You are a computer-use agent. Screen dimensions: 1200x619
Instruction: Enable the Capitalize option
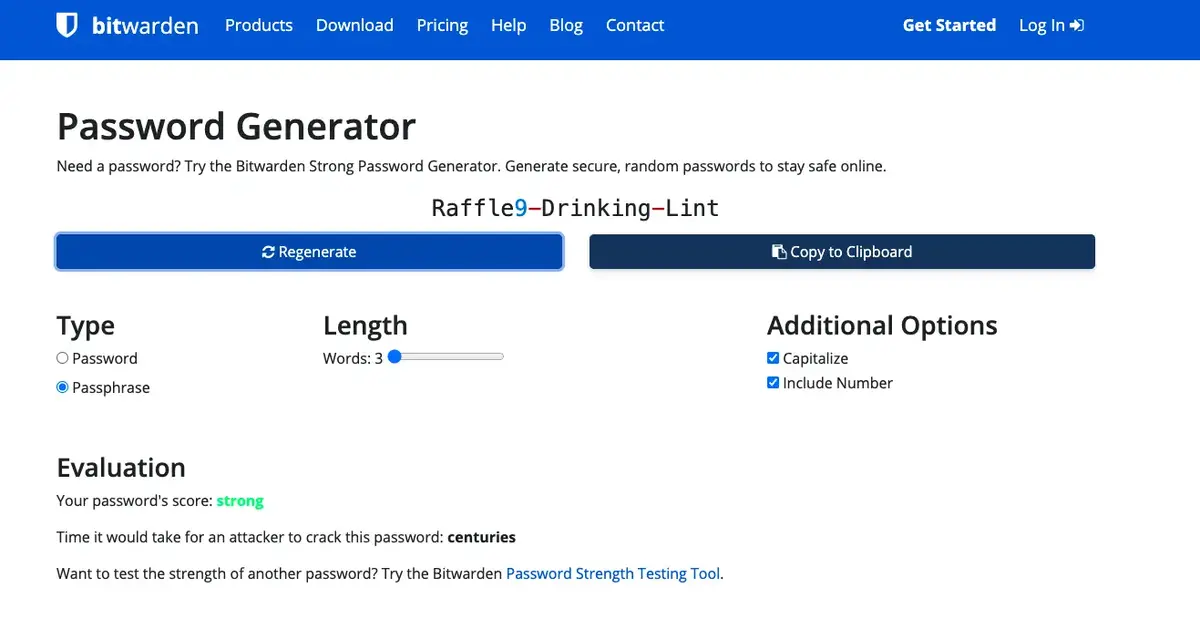pos(772,357)
